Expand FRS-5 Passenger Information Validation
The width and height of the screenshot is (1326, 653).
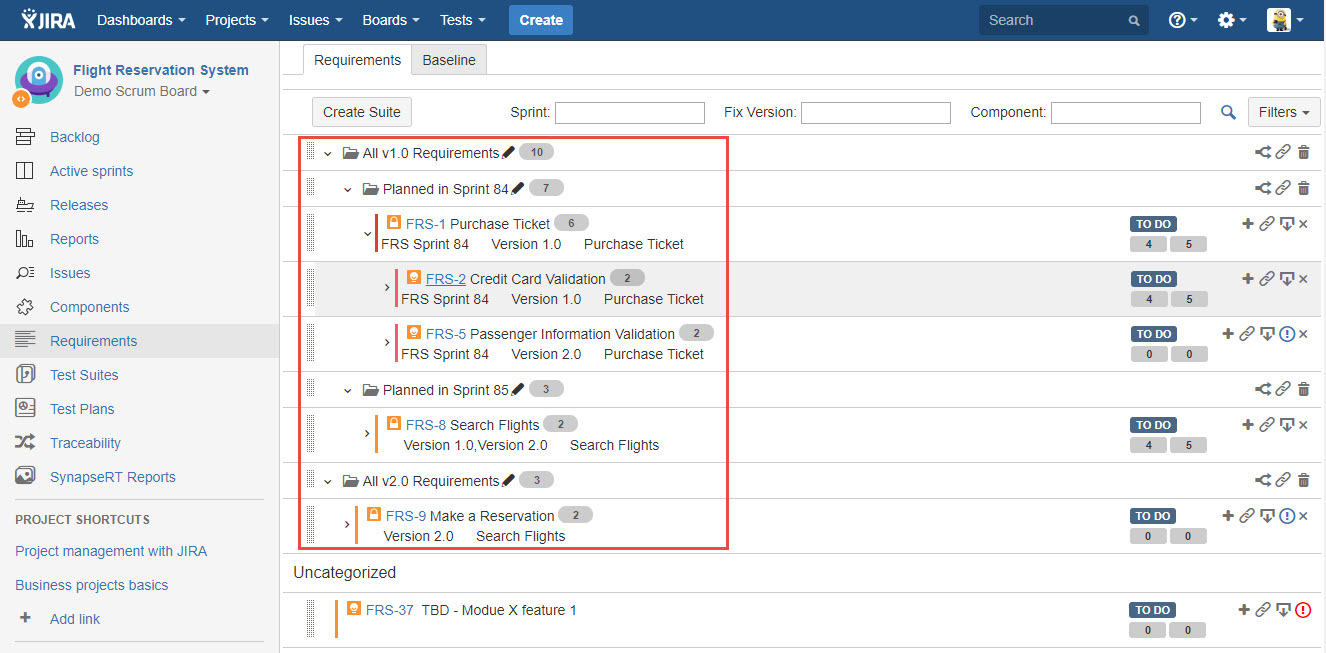coord(387,343)
